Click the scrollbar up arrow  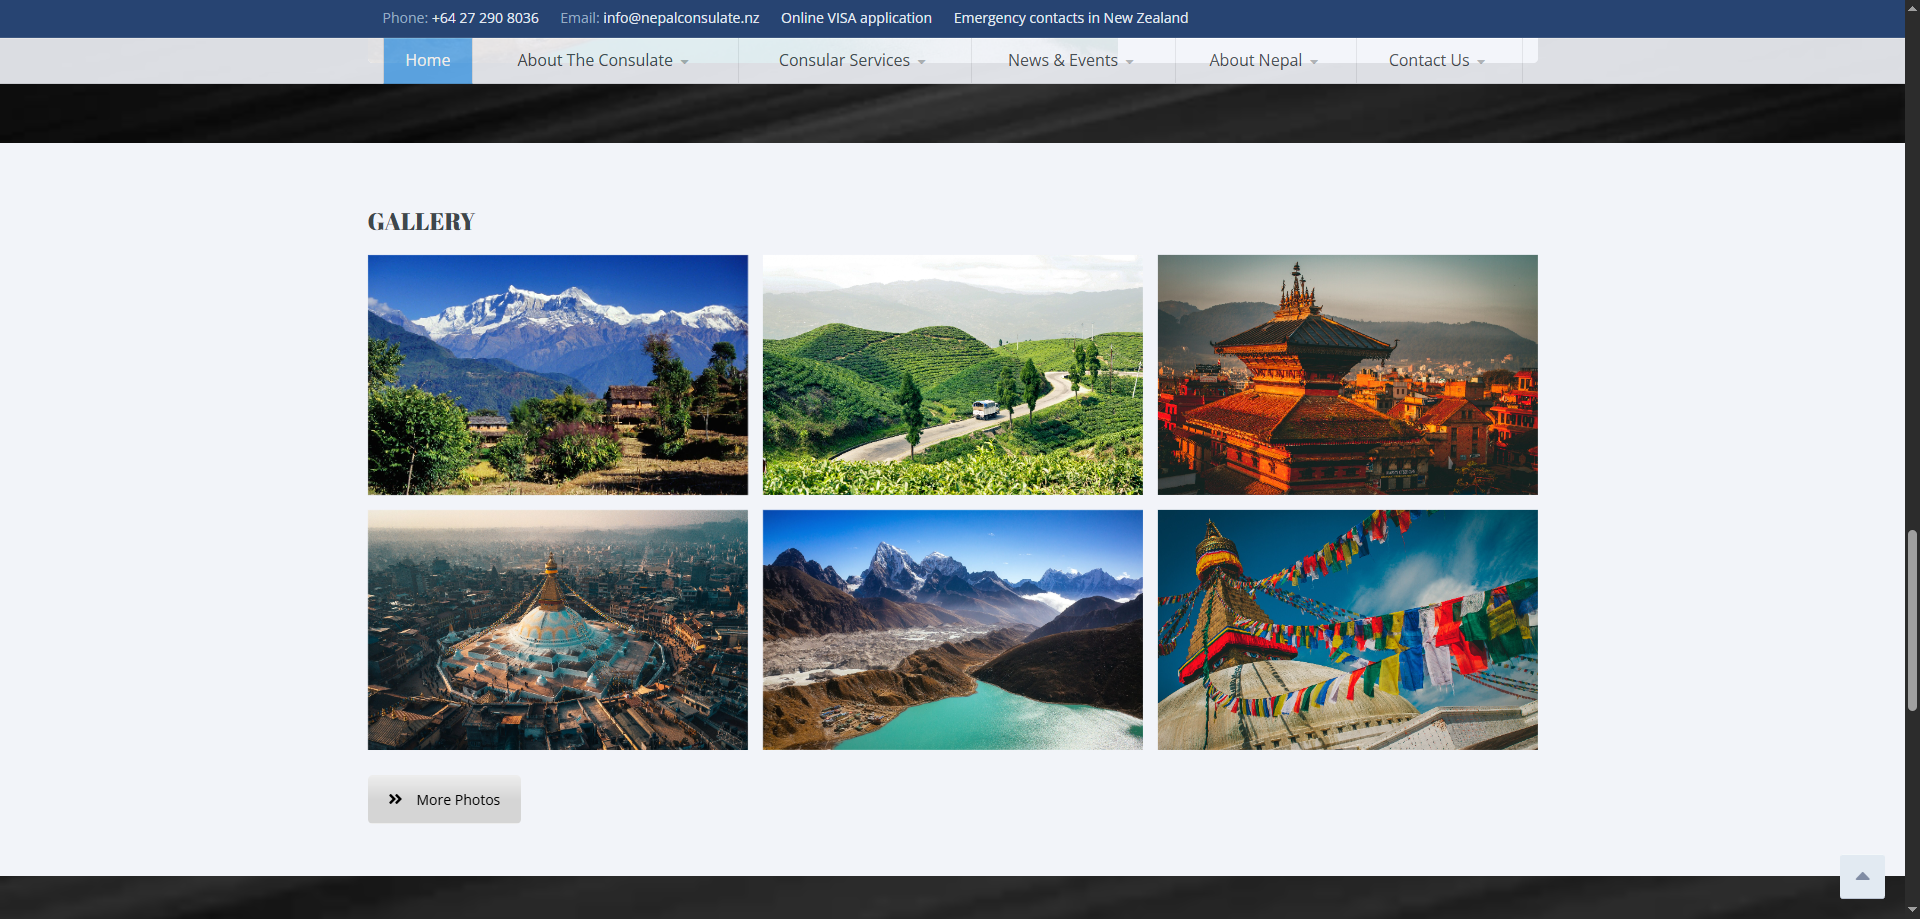(1911, 8)
